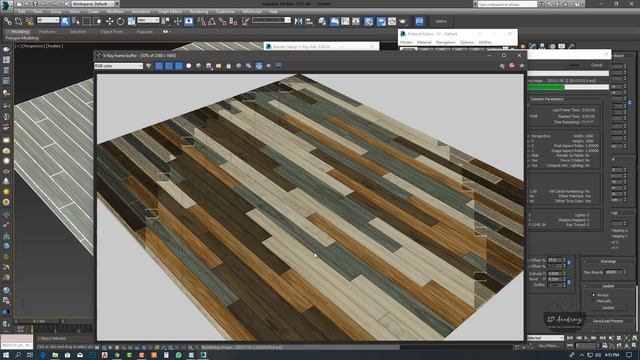Click the Max Boards input field
Viewport: 640px width, 360px height.
[x=613, y=272]
